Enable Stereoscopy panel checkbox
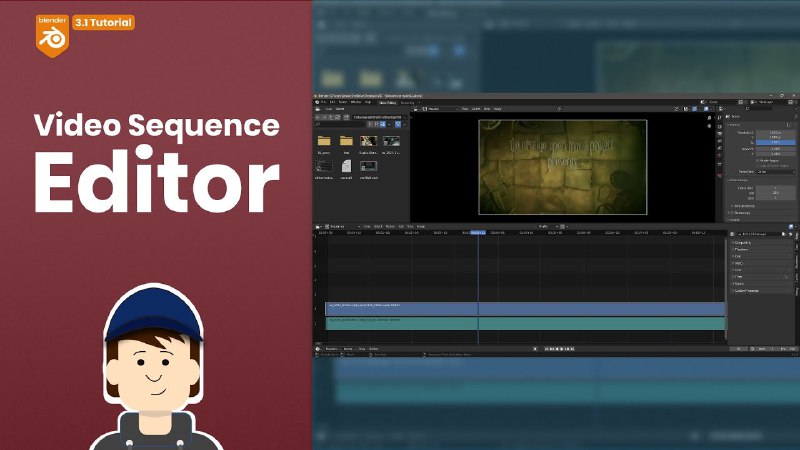The width and height of the screenshot is (800, 450). point(732,213)
